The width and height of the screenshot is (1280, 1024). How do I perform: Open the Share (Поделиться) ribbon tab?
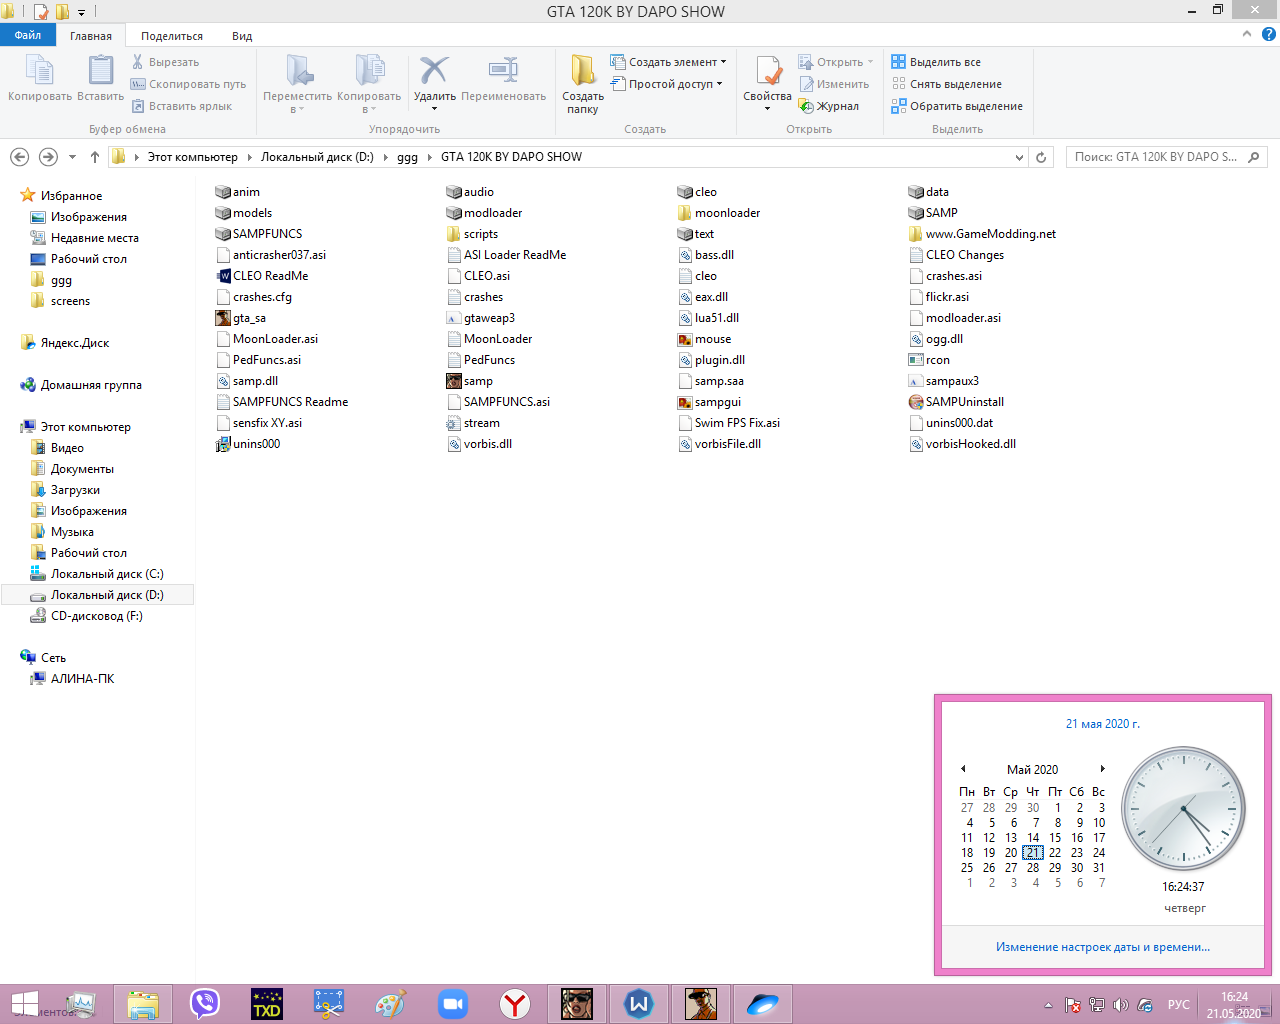click(172, 36)
